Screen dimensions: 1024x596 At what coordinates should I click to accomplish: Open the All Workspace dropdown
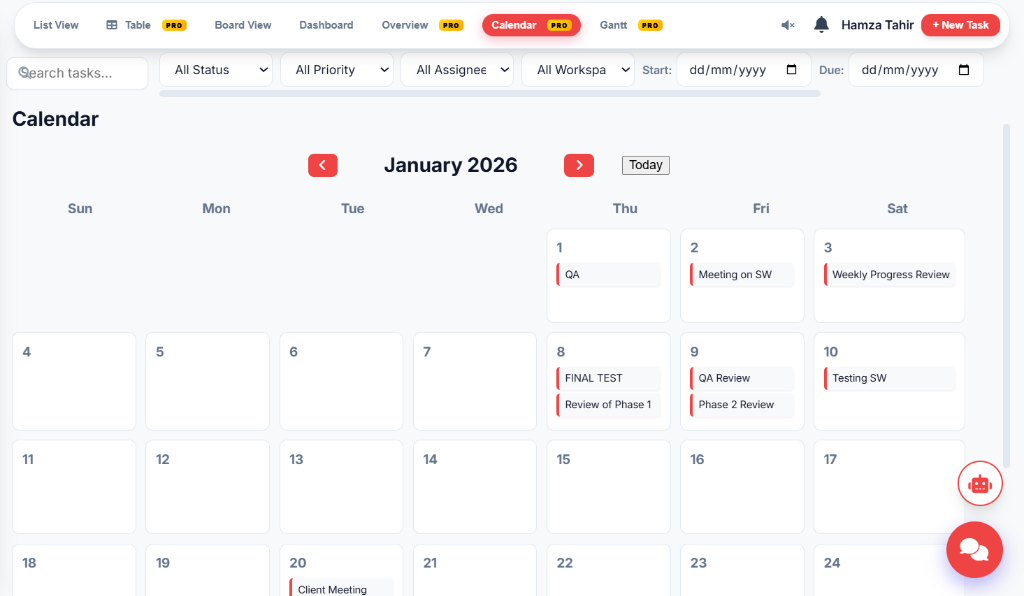coord(577,70)
